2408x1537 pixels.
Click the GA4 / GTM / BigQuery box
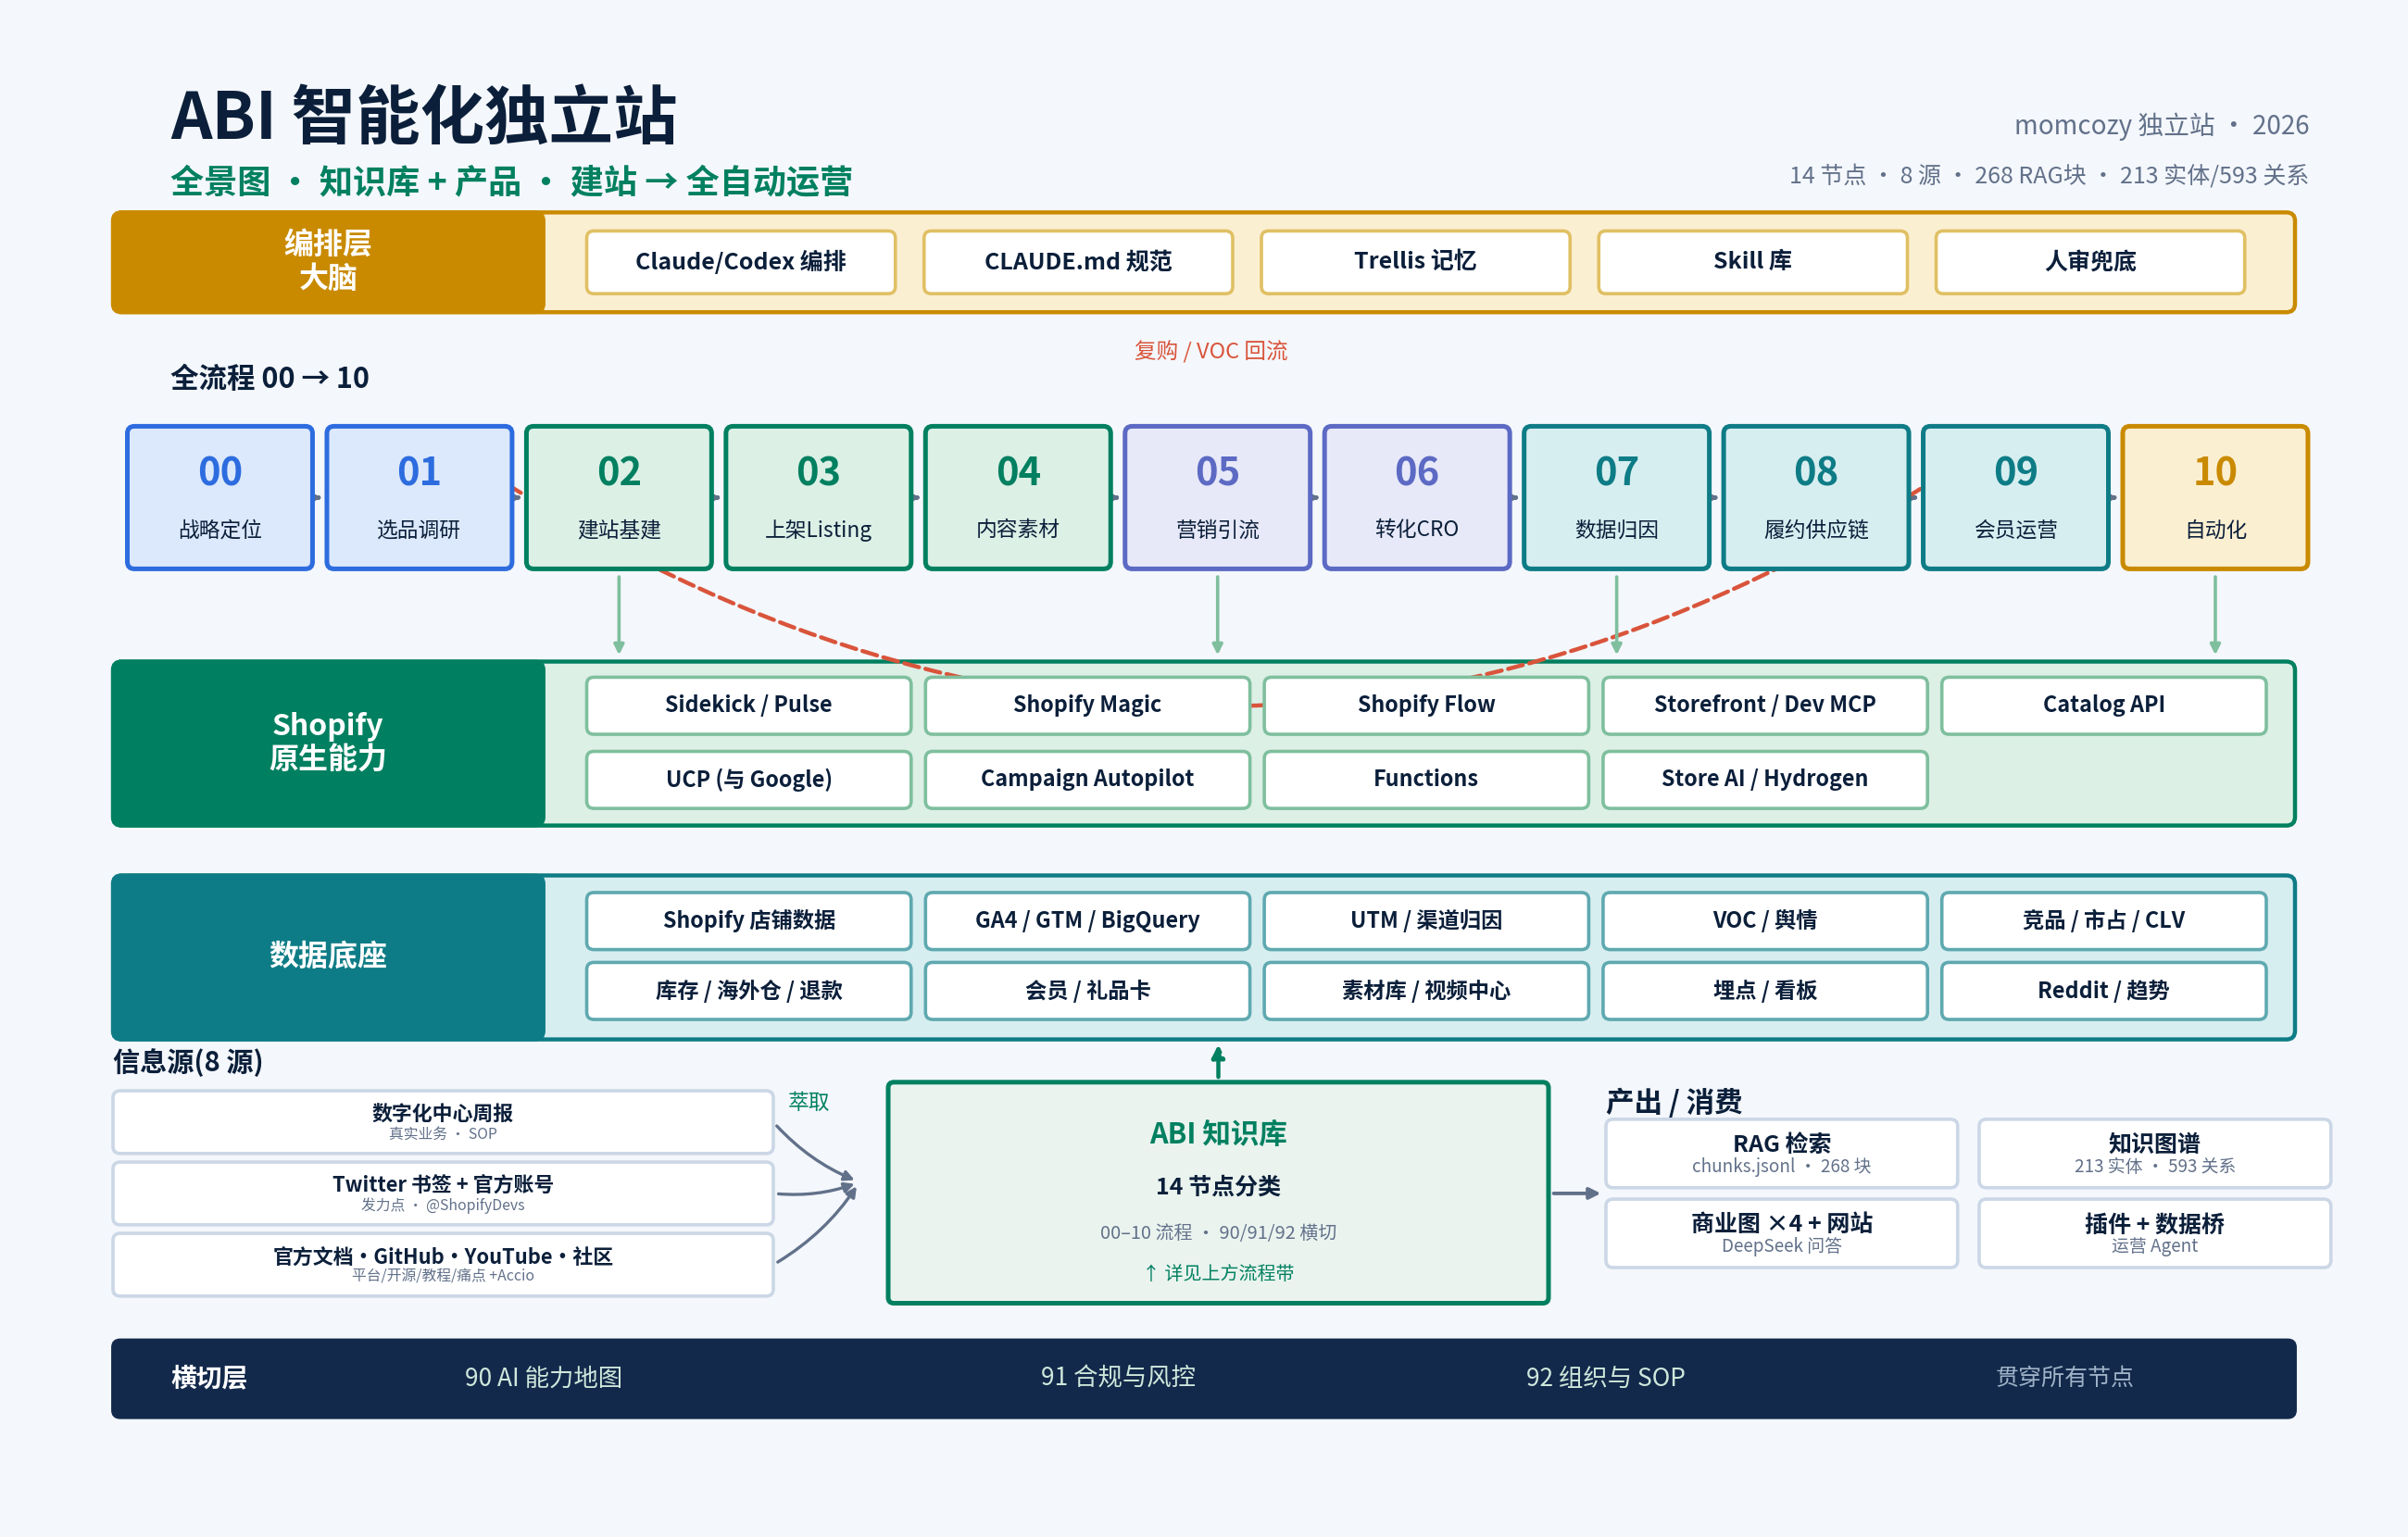point(1087,920)
